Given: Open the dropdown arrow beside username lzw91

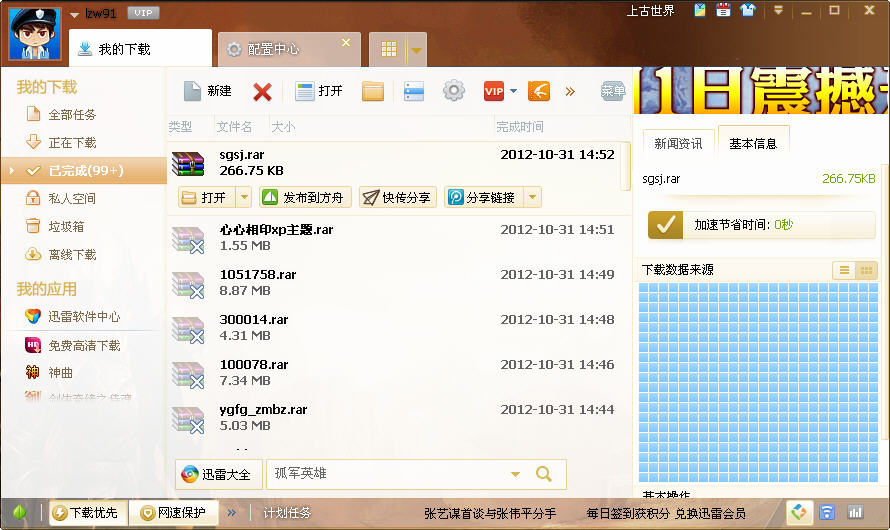Looking at the screenshot, I should [x=74, y=15].
